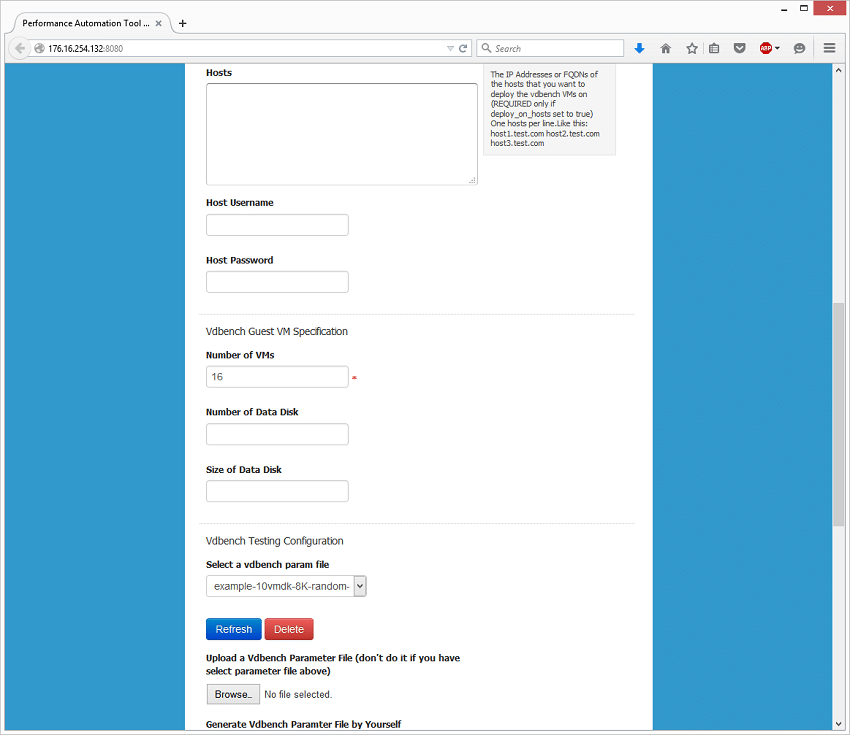Click the page scrollbar thumb

[x=838, y=414]
